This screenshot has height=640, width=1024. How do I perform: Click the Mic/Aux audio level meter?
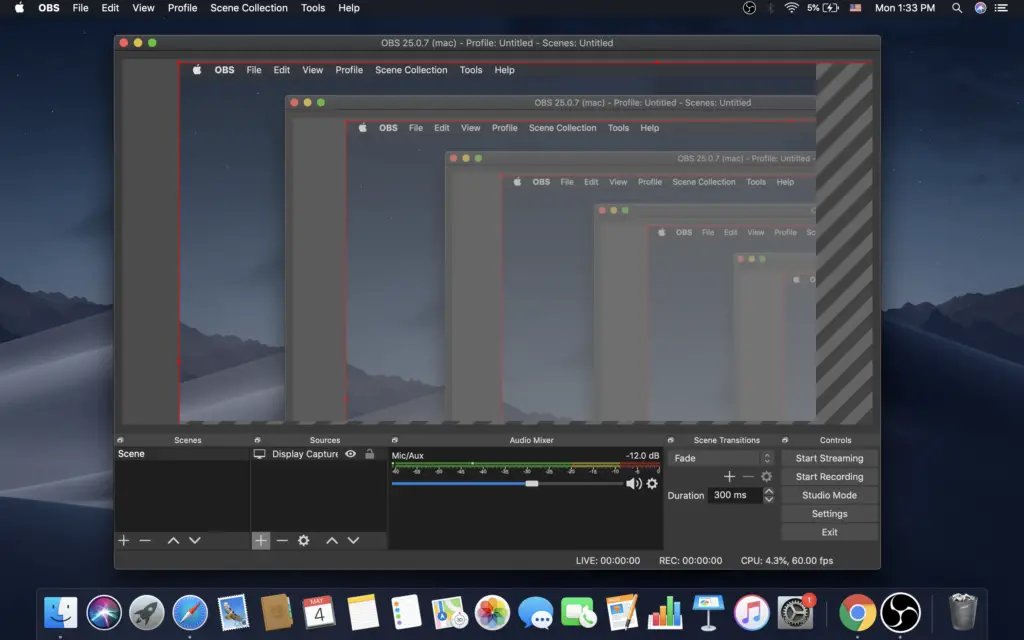(526, 467)
